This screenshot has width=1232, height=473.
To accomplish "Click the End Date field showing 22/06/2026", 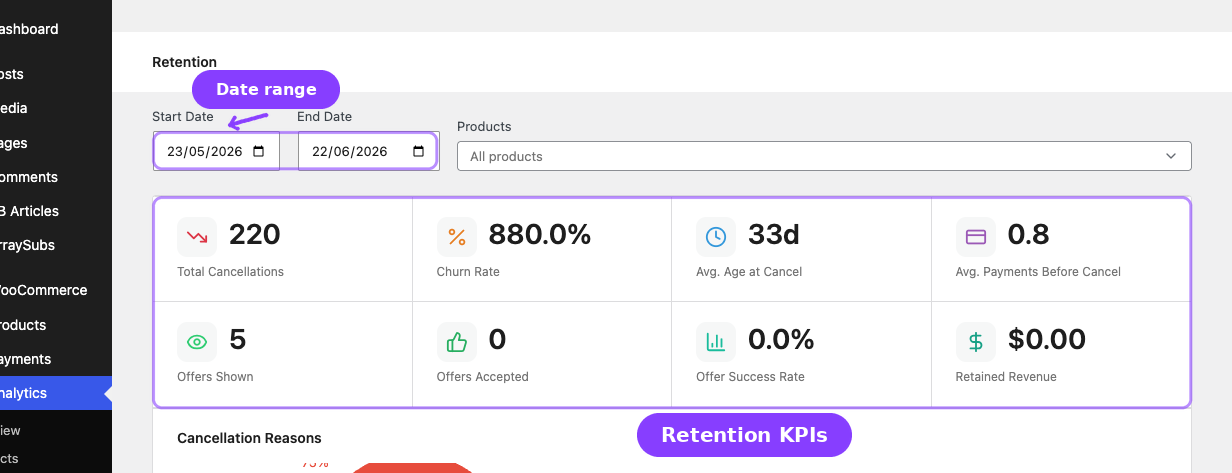I will pos(367,152).
